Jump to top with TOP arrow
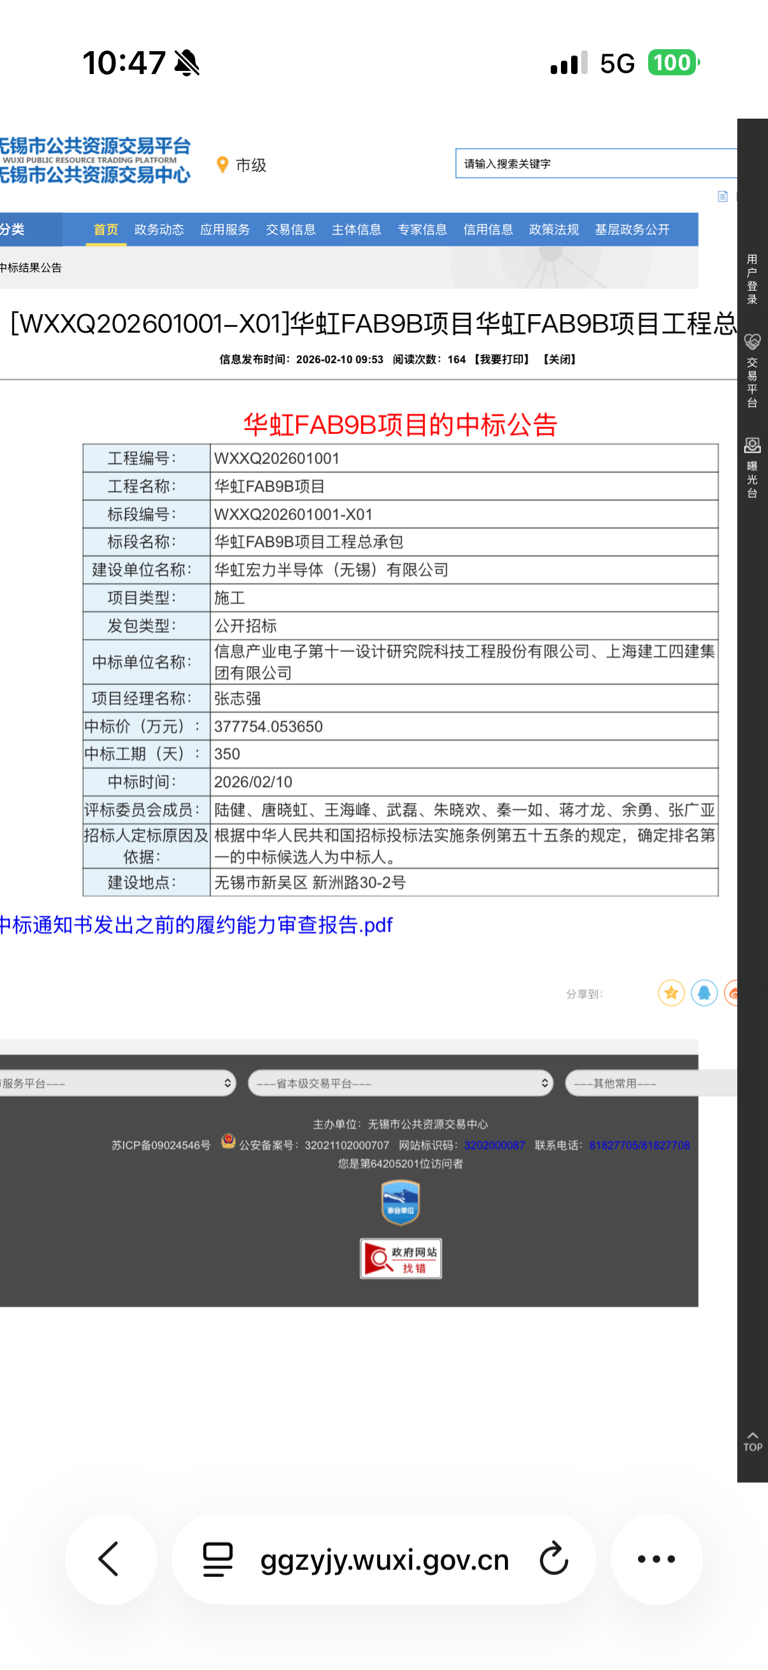The width and height of the screenshot is (768, 1670). (752, 1441)
